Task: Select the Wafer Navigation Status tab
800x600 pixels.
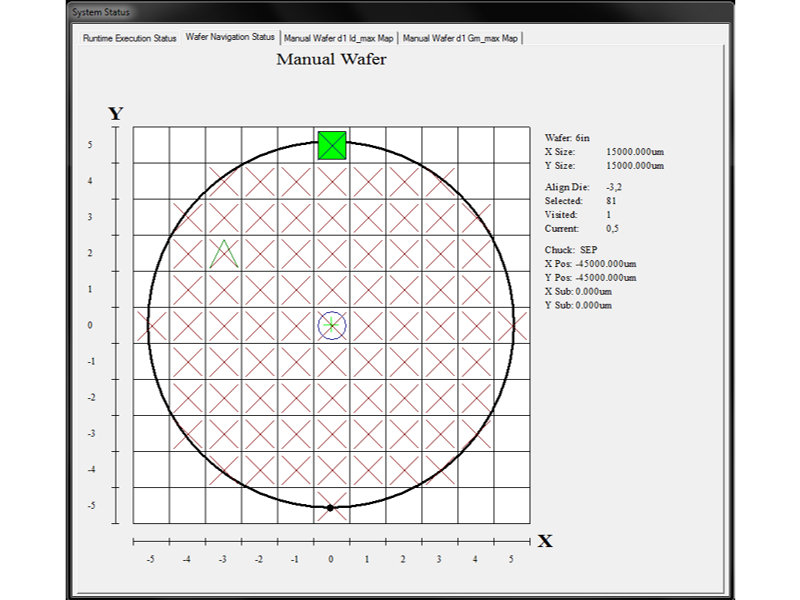Action: click(230, 37)
